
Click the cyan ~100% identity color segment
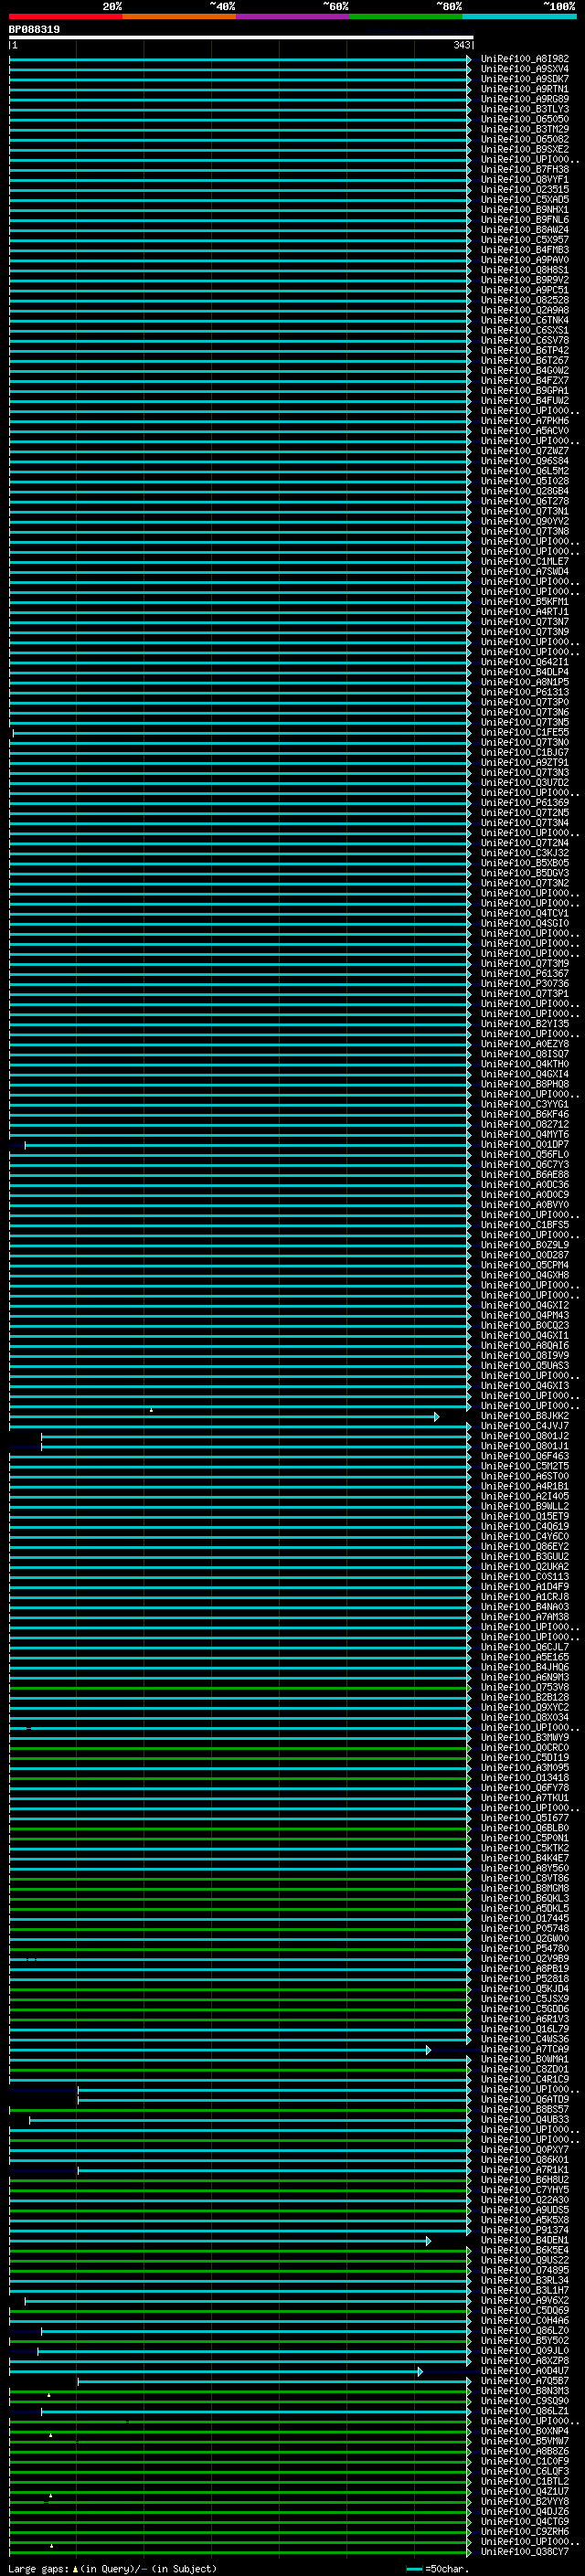[x=519, y=16]
